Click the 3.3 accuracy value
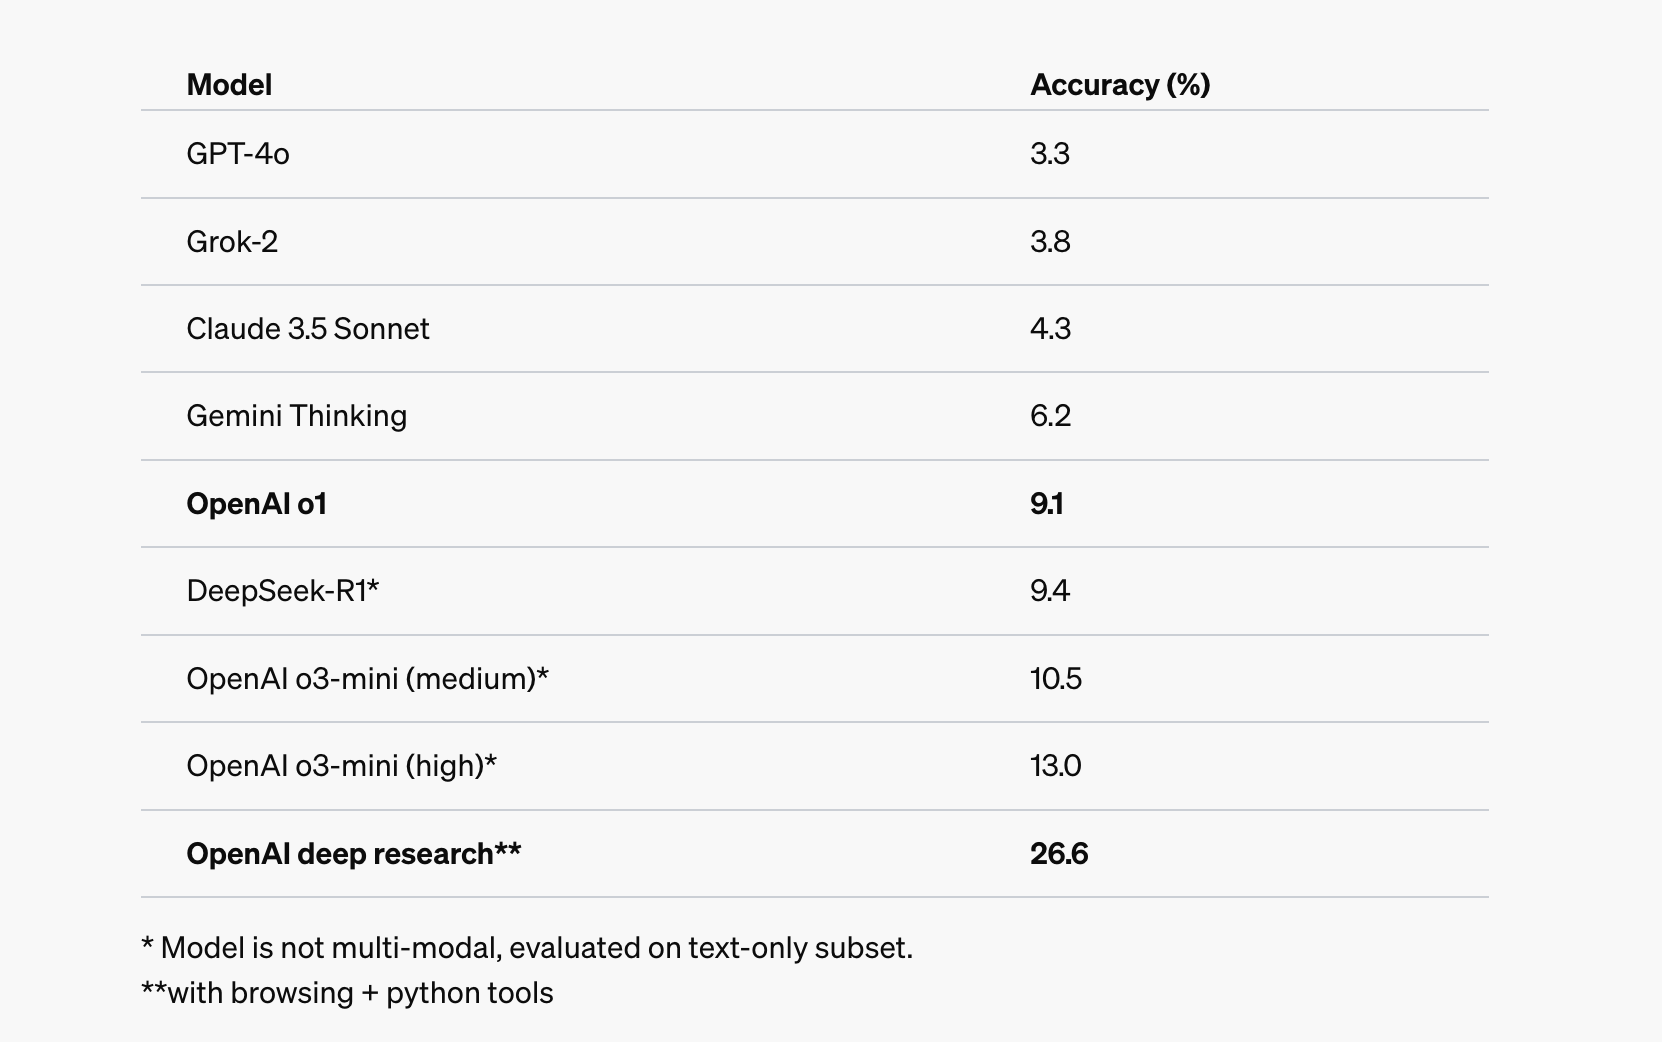This screenshot has height=1042, width=1662. (x=1050, y=154)
